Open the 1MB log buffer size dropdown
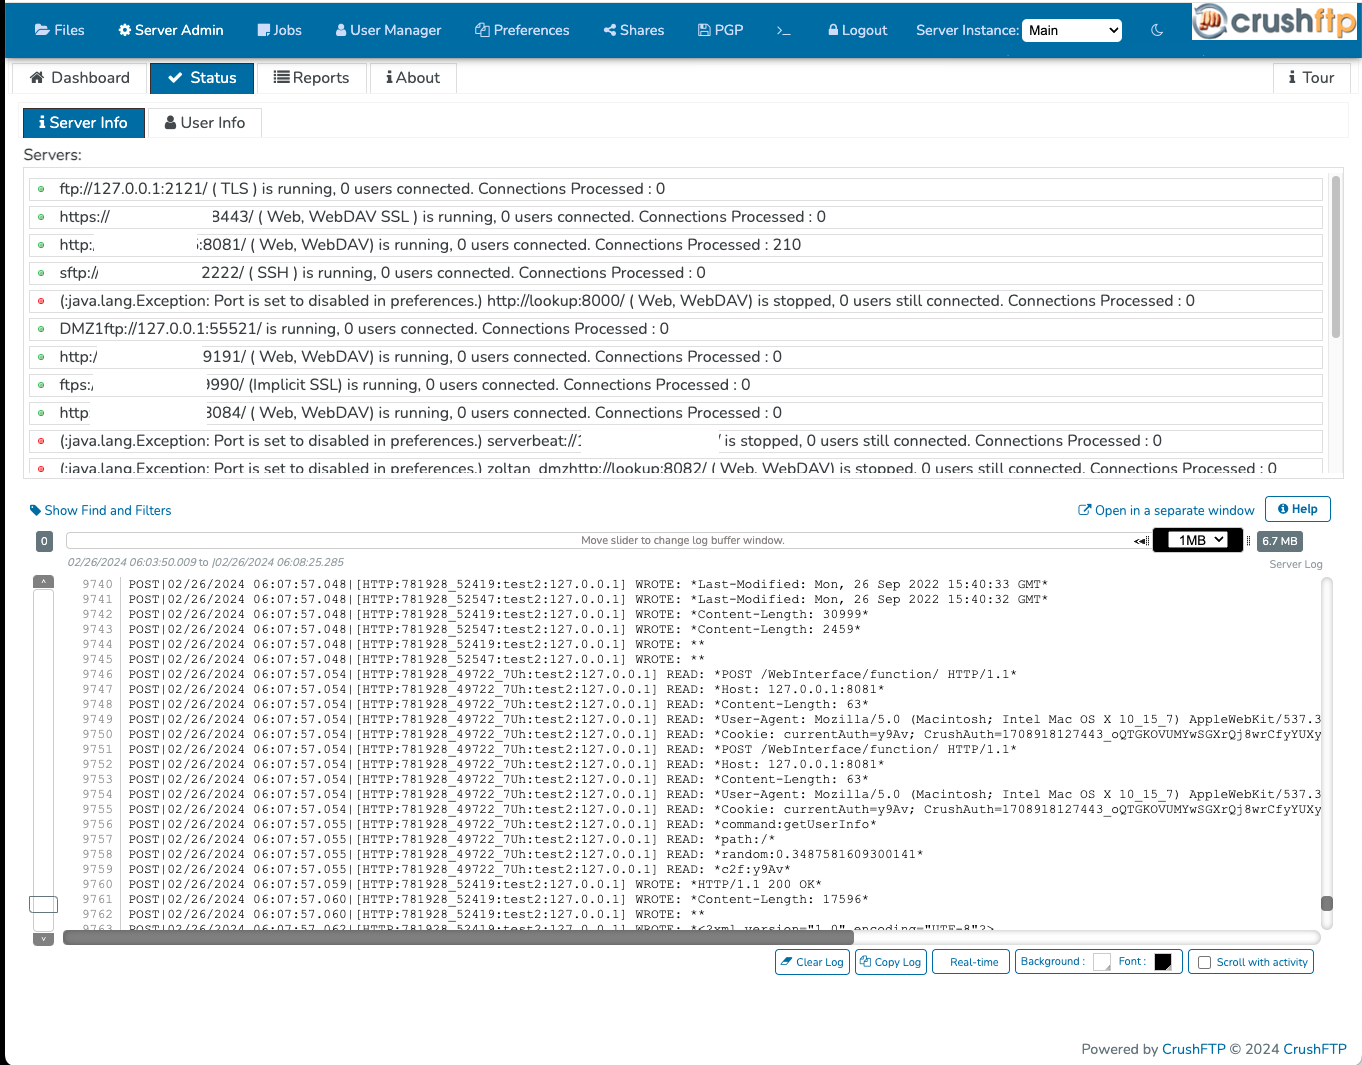Image resolution: width=1362 pixels, height=1065 pixels. click(x=1200, y=540)
